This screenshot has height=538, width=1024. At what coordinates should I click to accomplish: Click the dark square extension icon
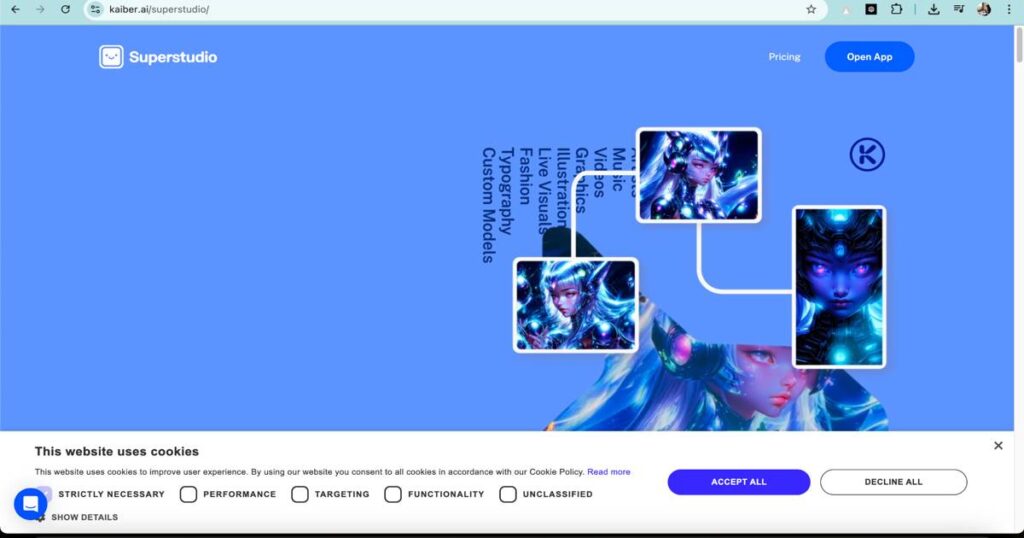[871, 9]
